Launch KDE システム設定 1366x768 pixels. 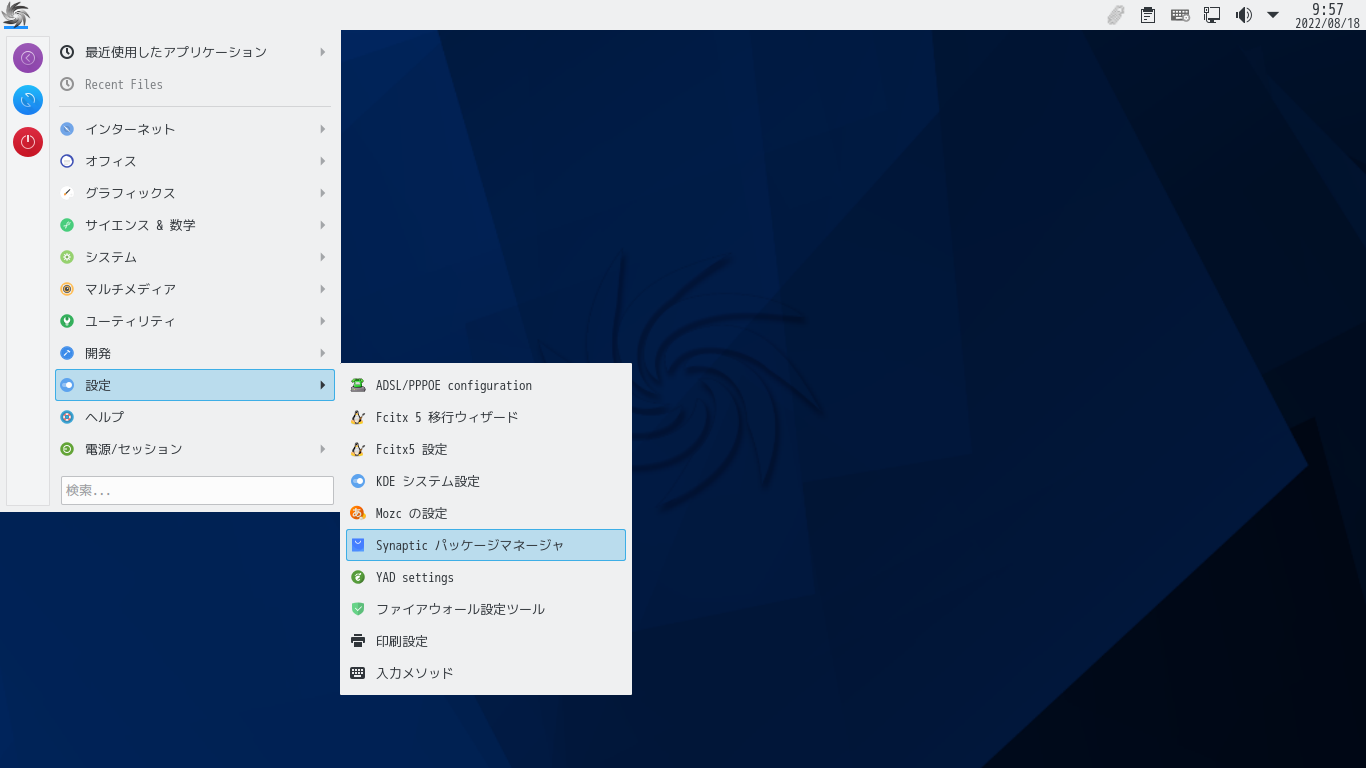tap(486, 481)
